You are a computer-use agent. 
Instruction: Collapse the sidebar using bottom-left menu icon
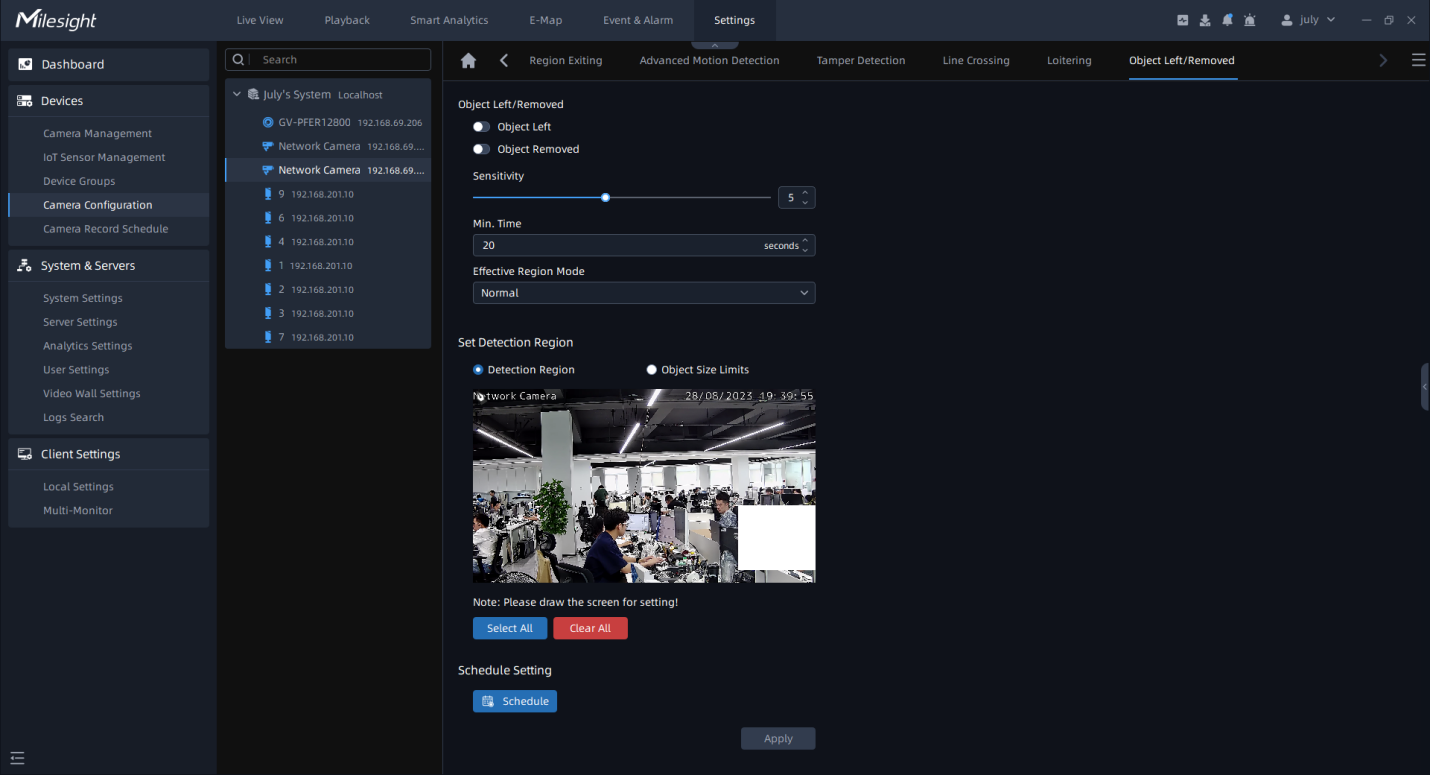[17, 758]
